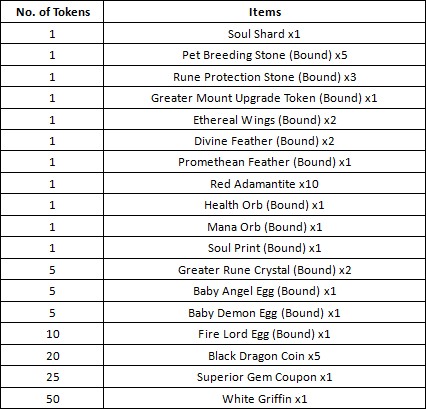Click the Ethereal Wings (Bound) x2 cell
Viewport: 426px width, 409px height.
pos(265,119)
